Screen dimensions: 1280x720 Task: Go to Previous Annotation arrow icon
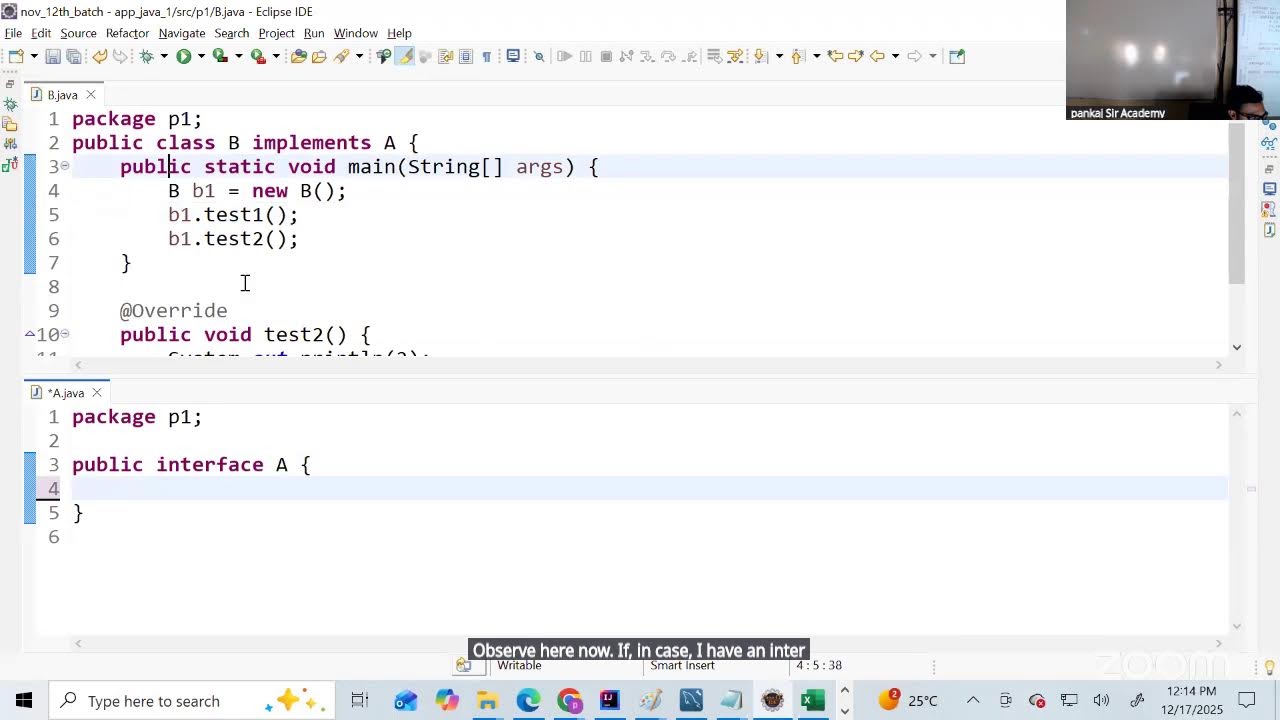point(798,56)
